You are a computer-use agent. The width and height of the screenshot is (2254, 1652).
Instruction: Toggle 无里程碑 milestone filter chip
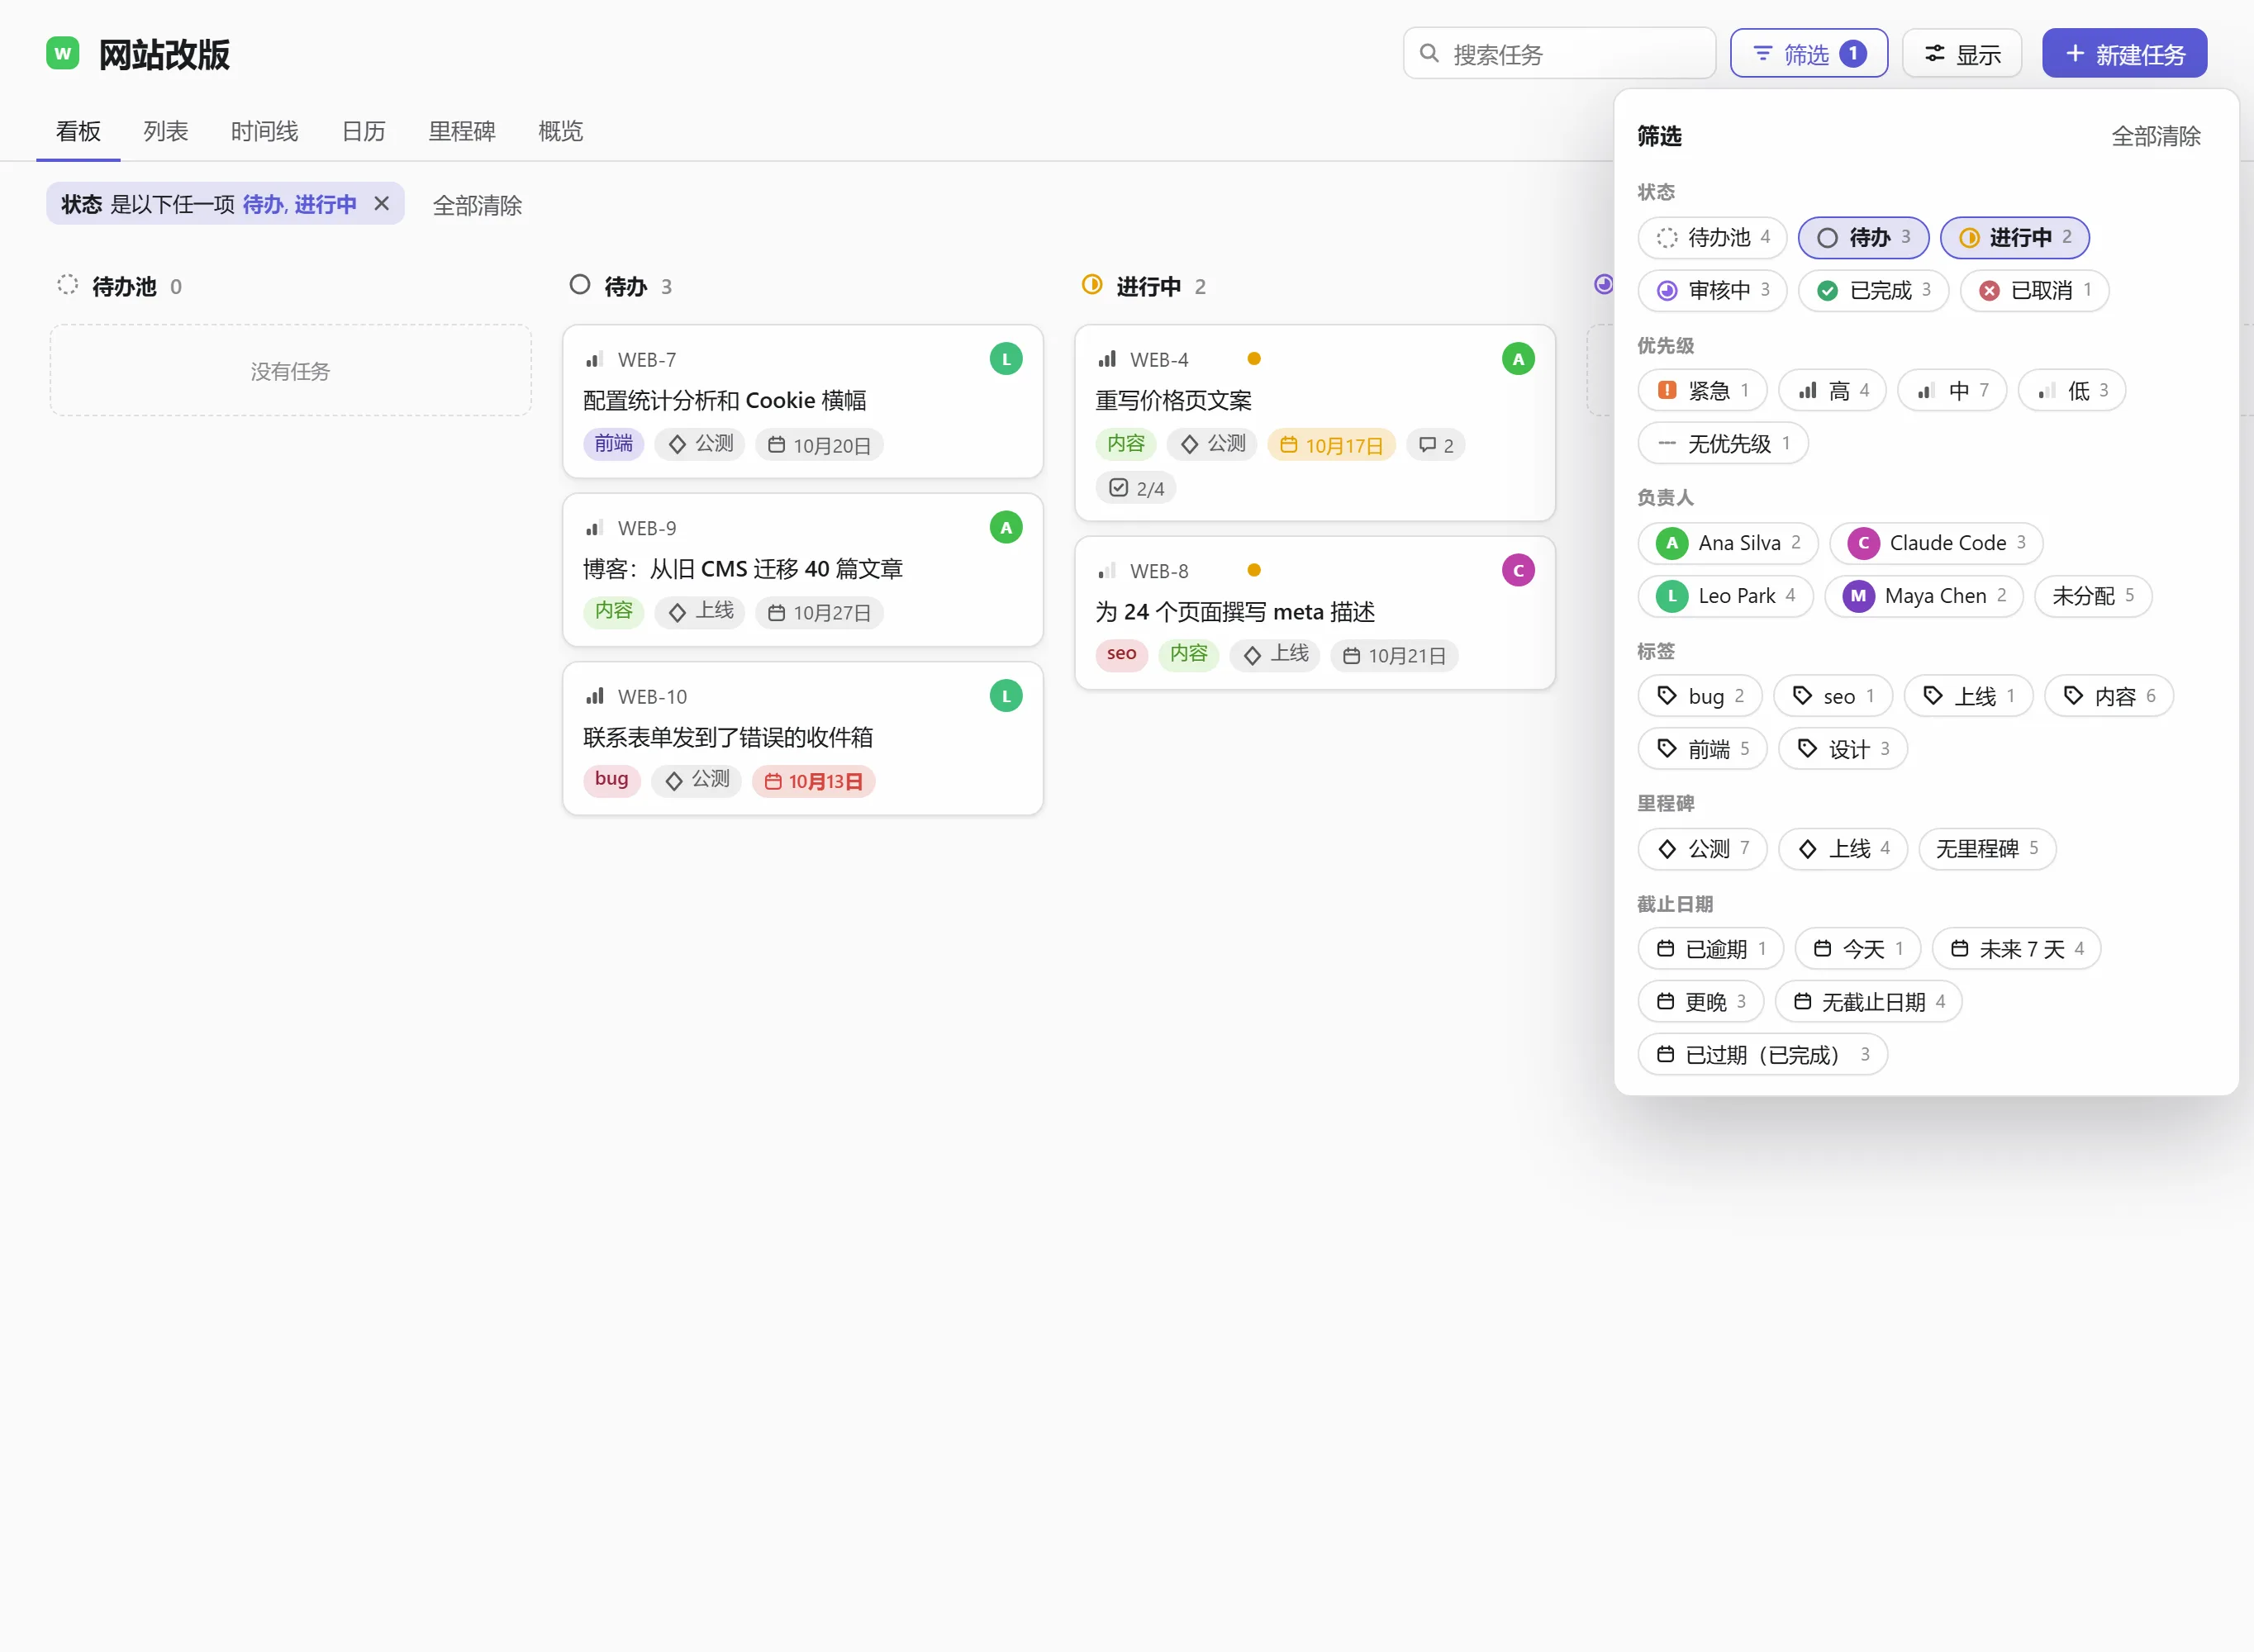pyautogui.click(x=1986, y=849)
